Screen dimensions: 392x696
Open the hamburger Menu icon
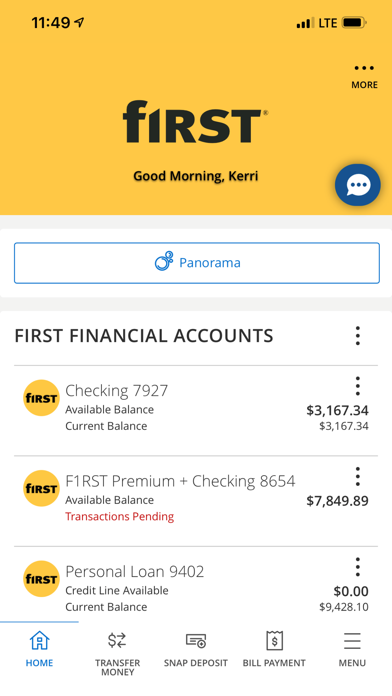[352, 641]
